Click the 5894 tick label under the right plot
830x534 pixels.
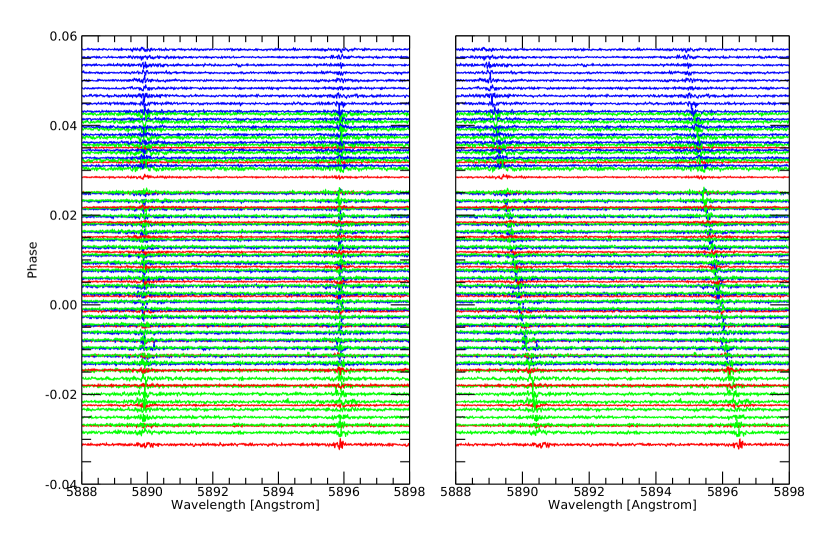pyautogui.click(x=656, y=492)
